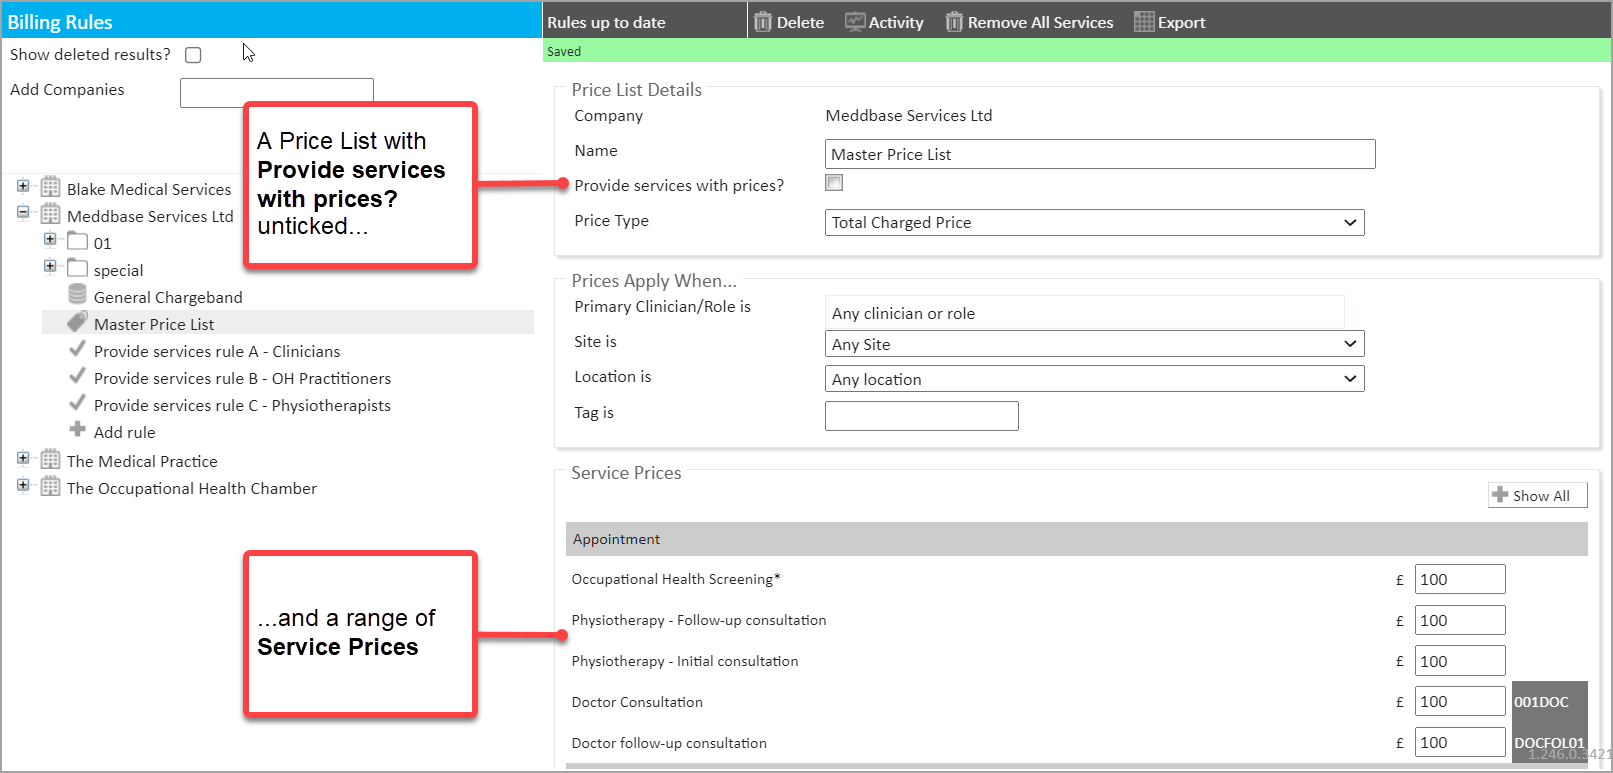Open the Price Type dropdown
The width and height of the screenshot is (1613, 773).
click(1094, 223)
